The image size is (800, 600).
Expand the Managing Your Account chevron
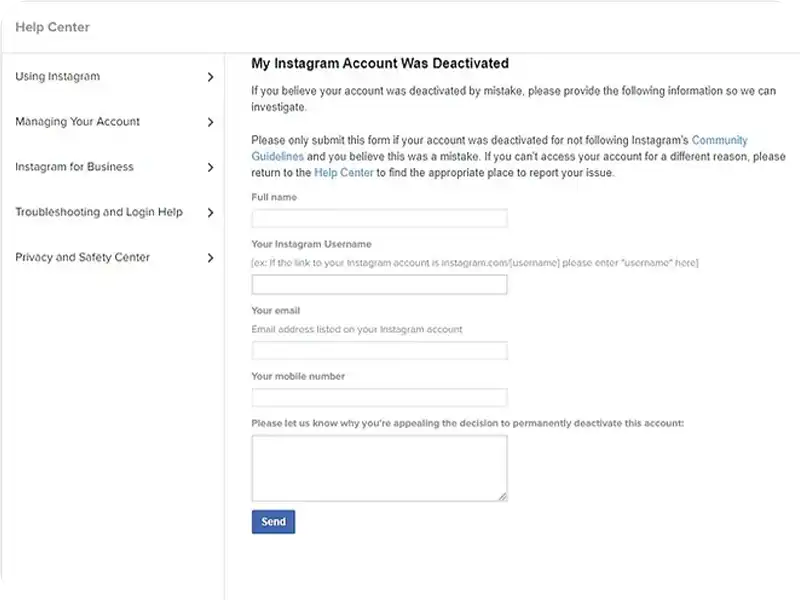tap(210, 122)
